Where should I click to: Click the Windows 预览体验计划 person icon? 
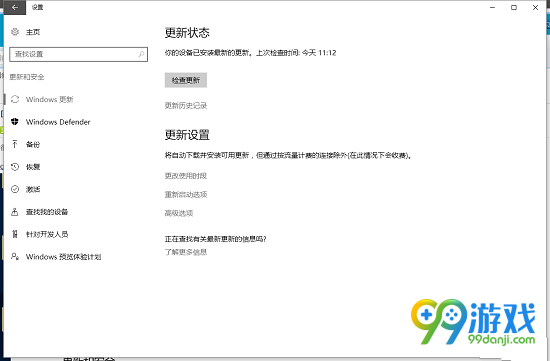pos(15,256)
